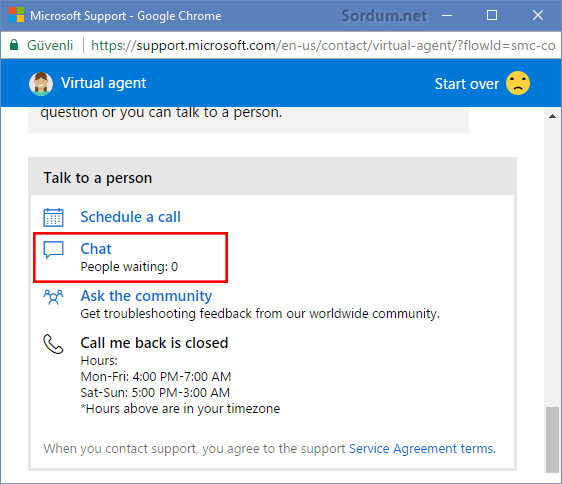The width and height of the screenshot is (562, 484).
Task: Click the green padlock security icon
Action: click(14, 45)
